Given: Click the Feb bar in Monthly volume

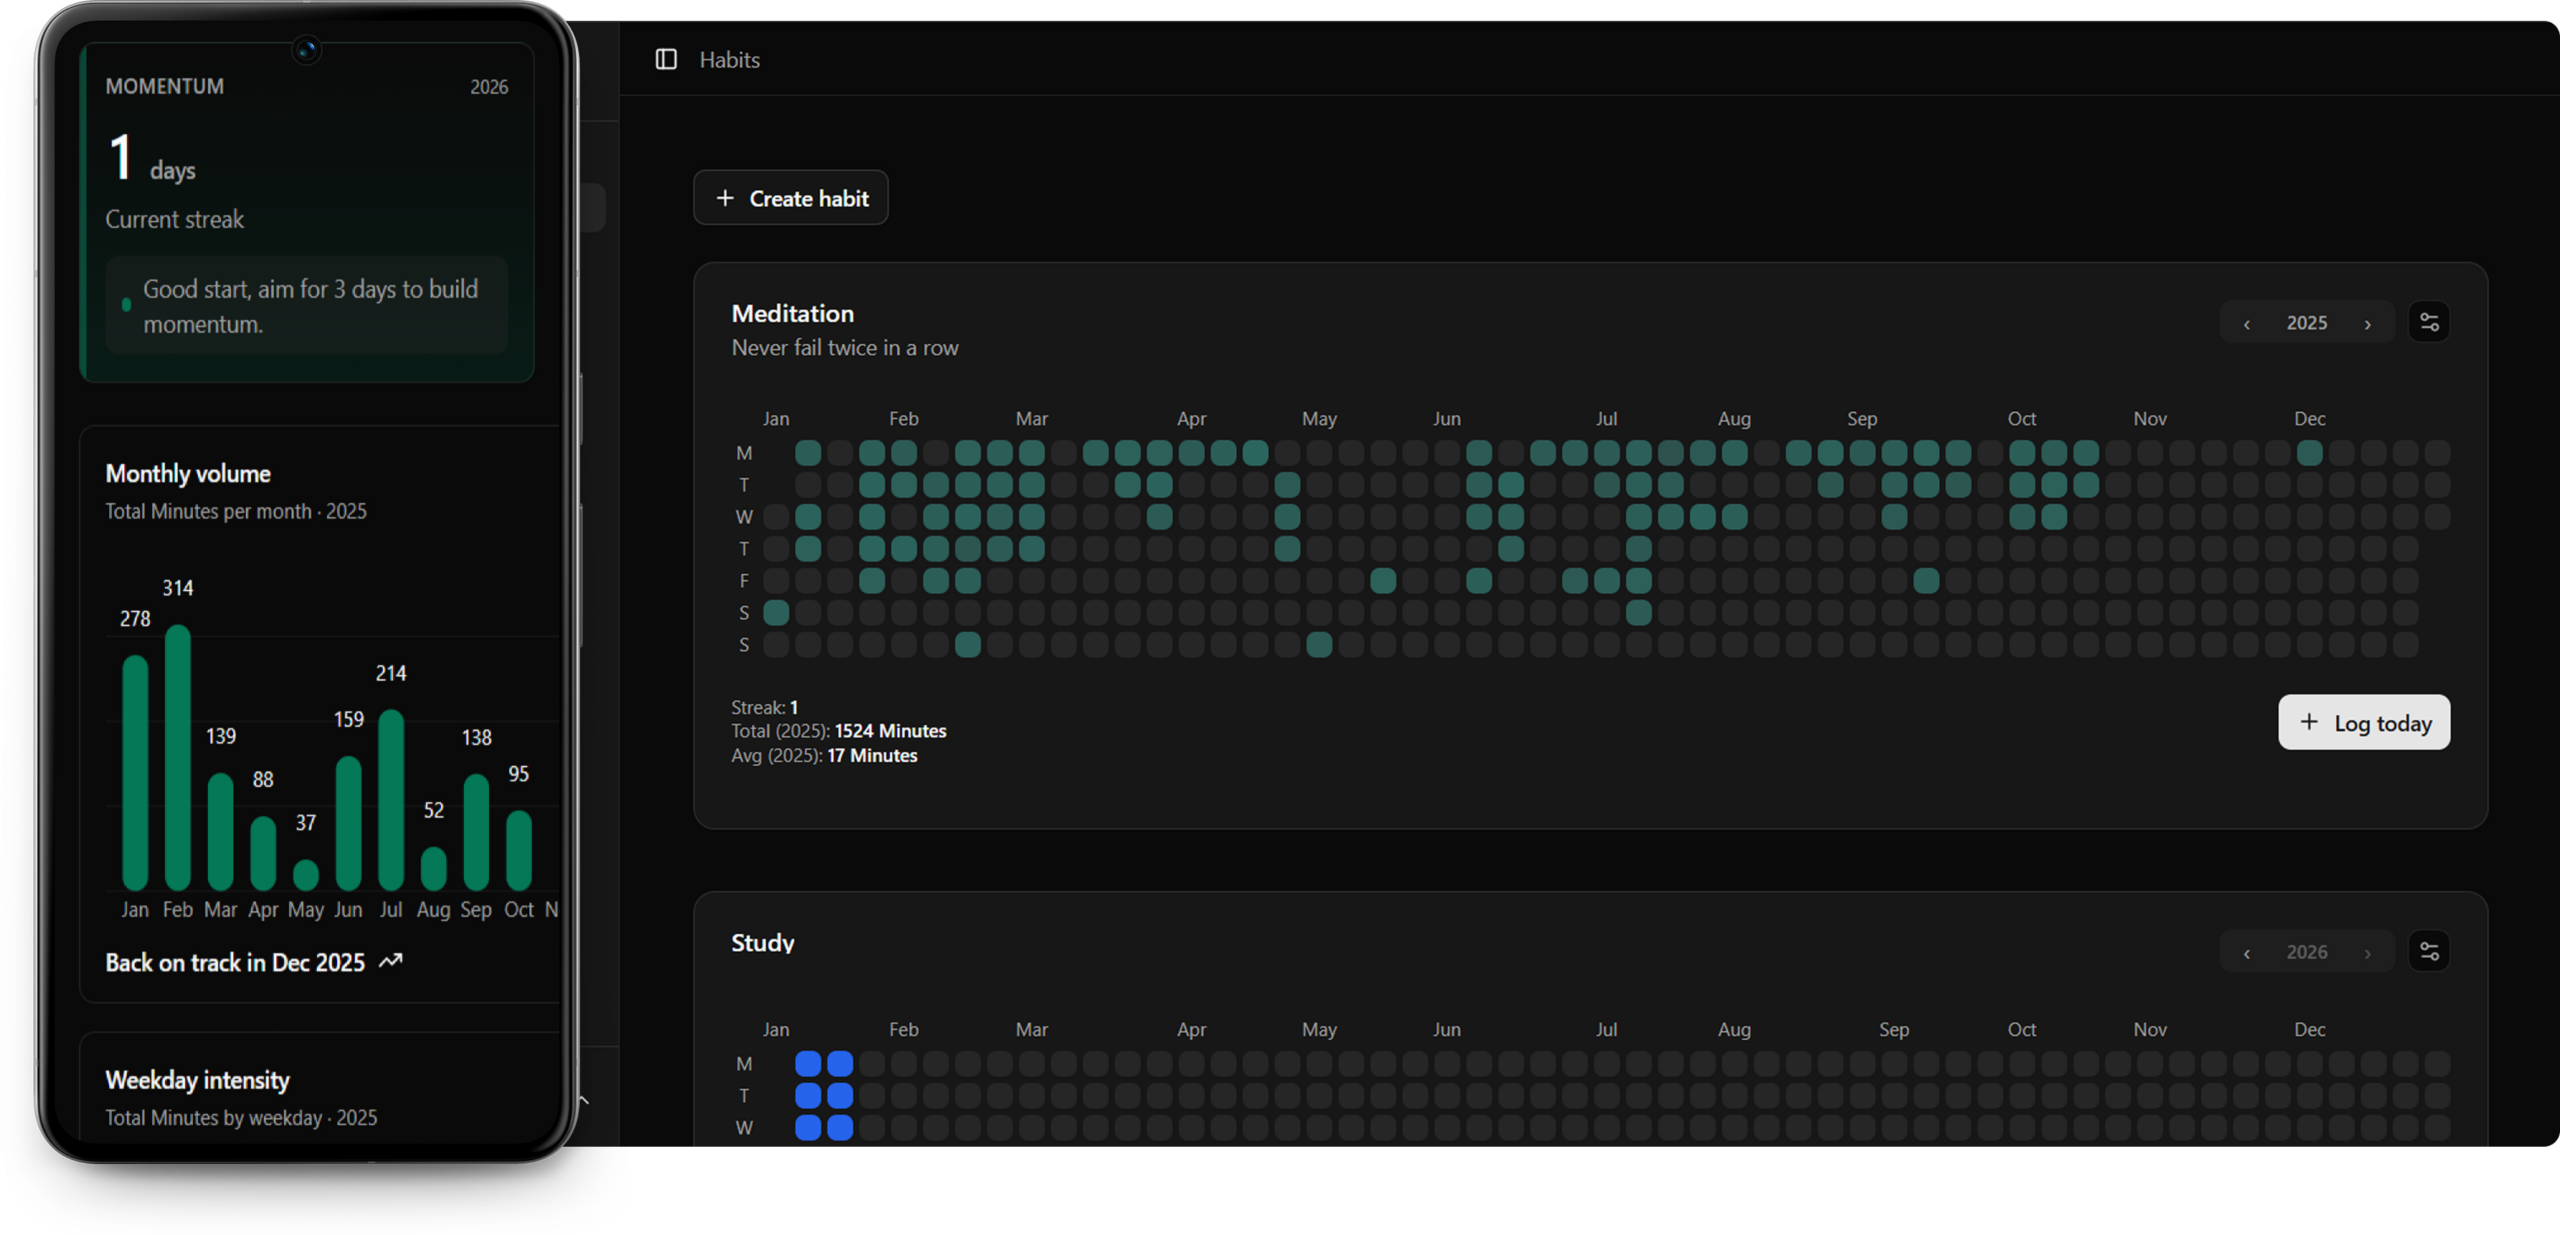Looking at the screenshot, I should 178,757.
